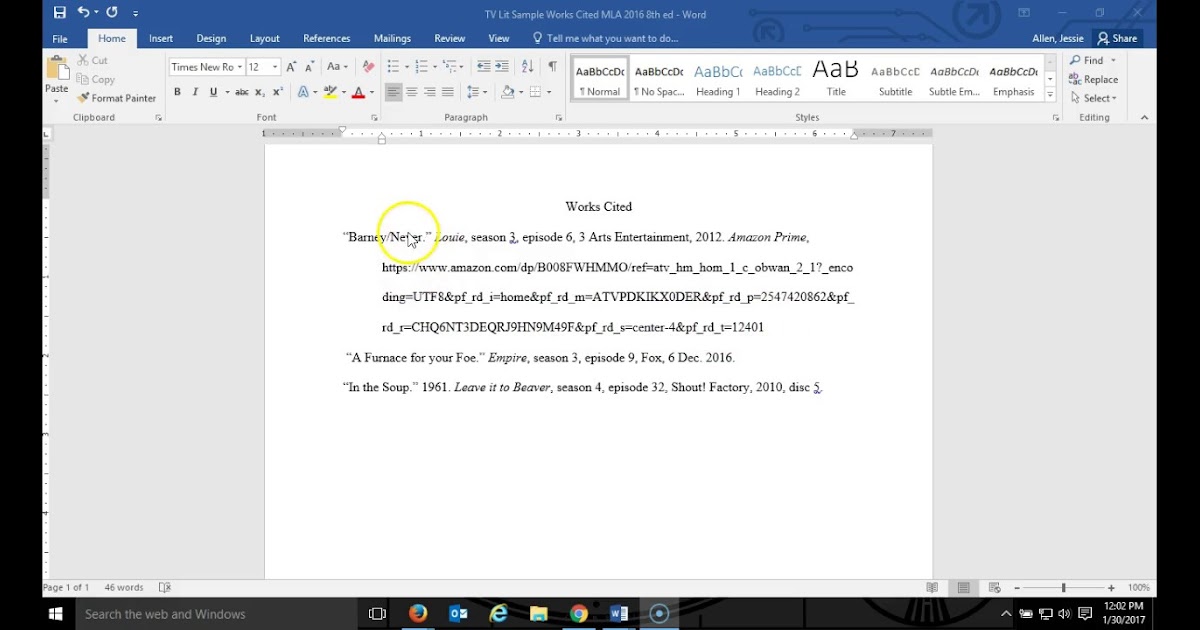Screen dimensions: 1200x630
Task: Open the Borders dropdown
Action: tap(540, 92)
